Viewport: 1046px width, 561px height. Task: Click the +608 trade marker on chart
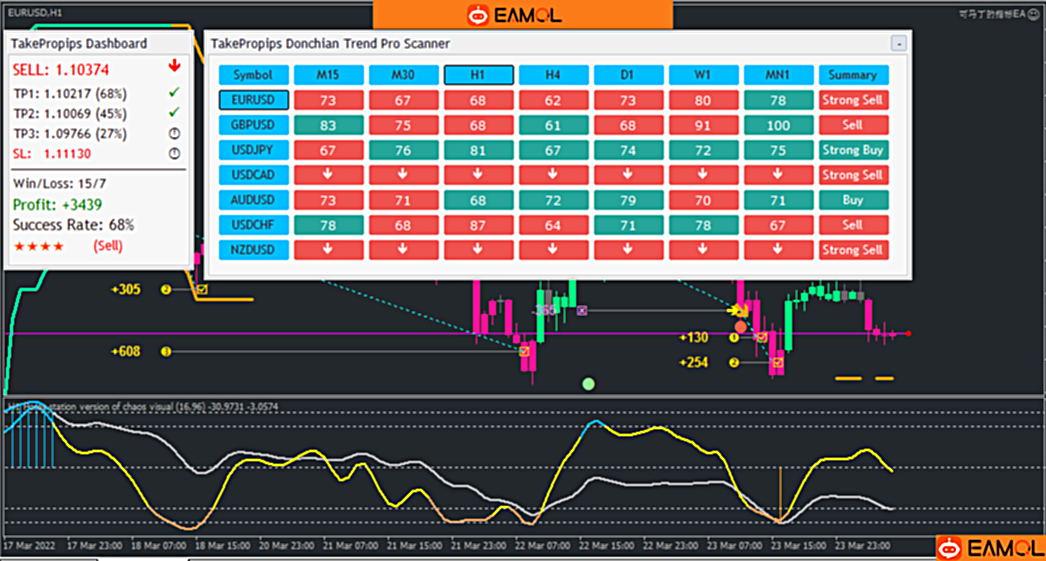[x=125, y=352]
